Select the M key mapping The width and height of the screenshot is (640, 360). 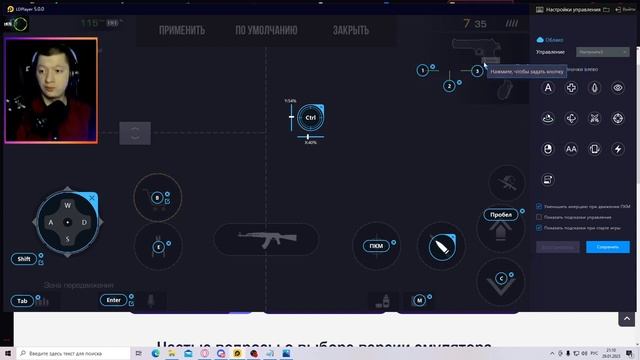pos(419,300)
